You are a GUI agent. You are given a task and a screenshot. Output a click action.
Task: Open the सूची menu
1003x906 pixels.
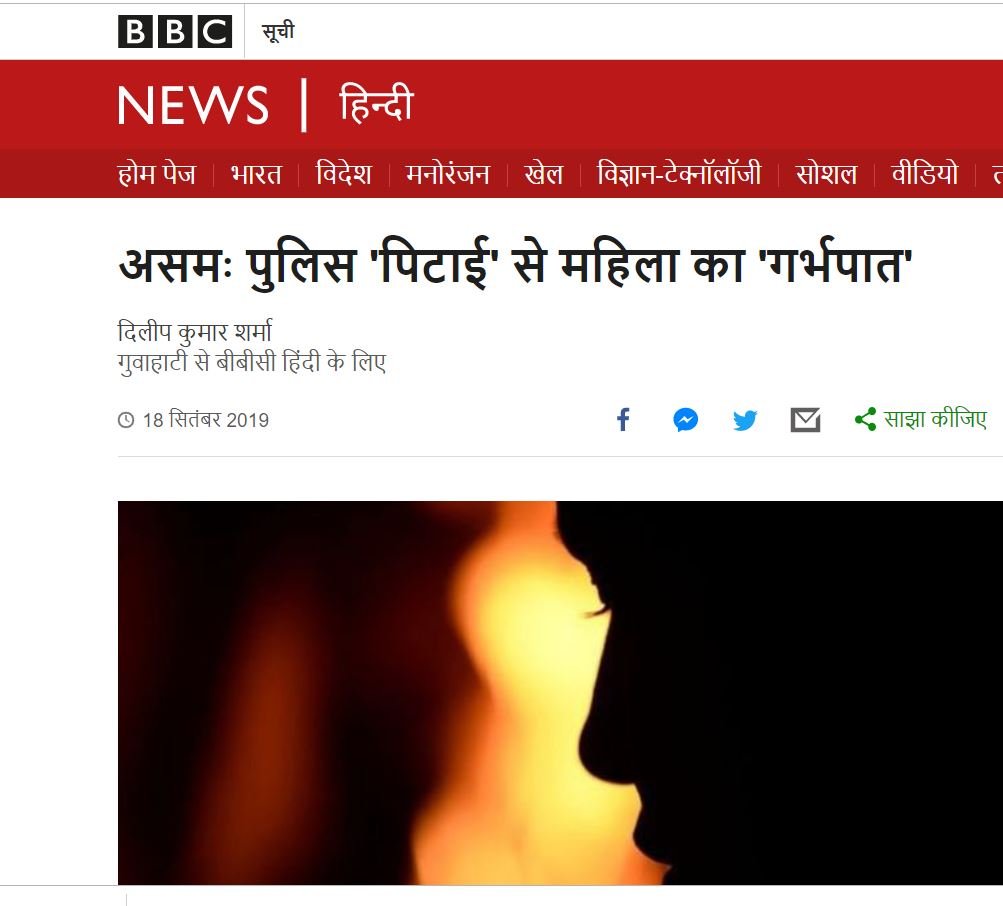pyautogui.click(x=278, y=31)
